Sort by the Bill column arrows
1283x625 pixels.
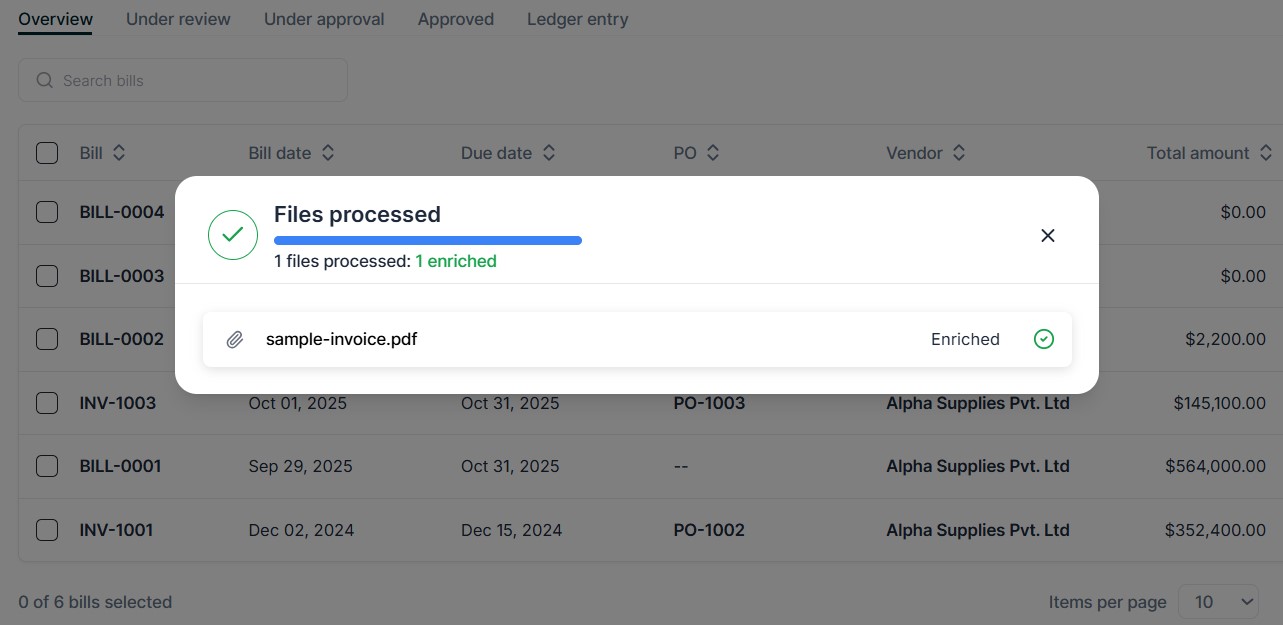pyautogui.click(x=119, y=153)
